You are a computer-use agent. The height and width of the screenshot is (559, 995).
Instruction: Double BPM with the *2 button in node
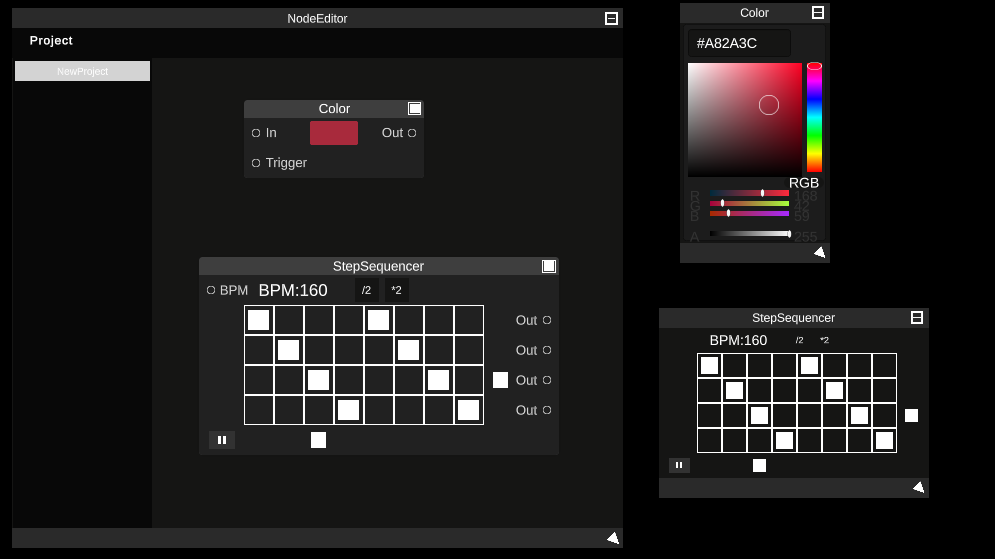[x=397, y=290]
